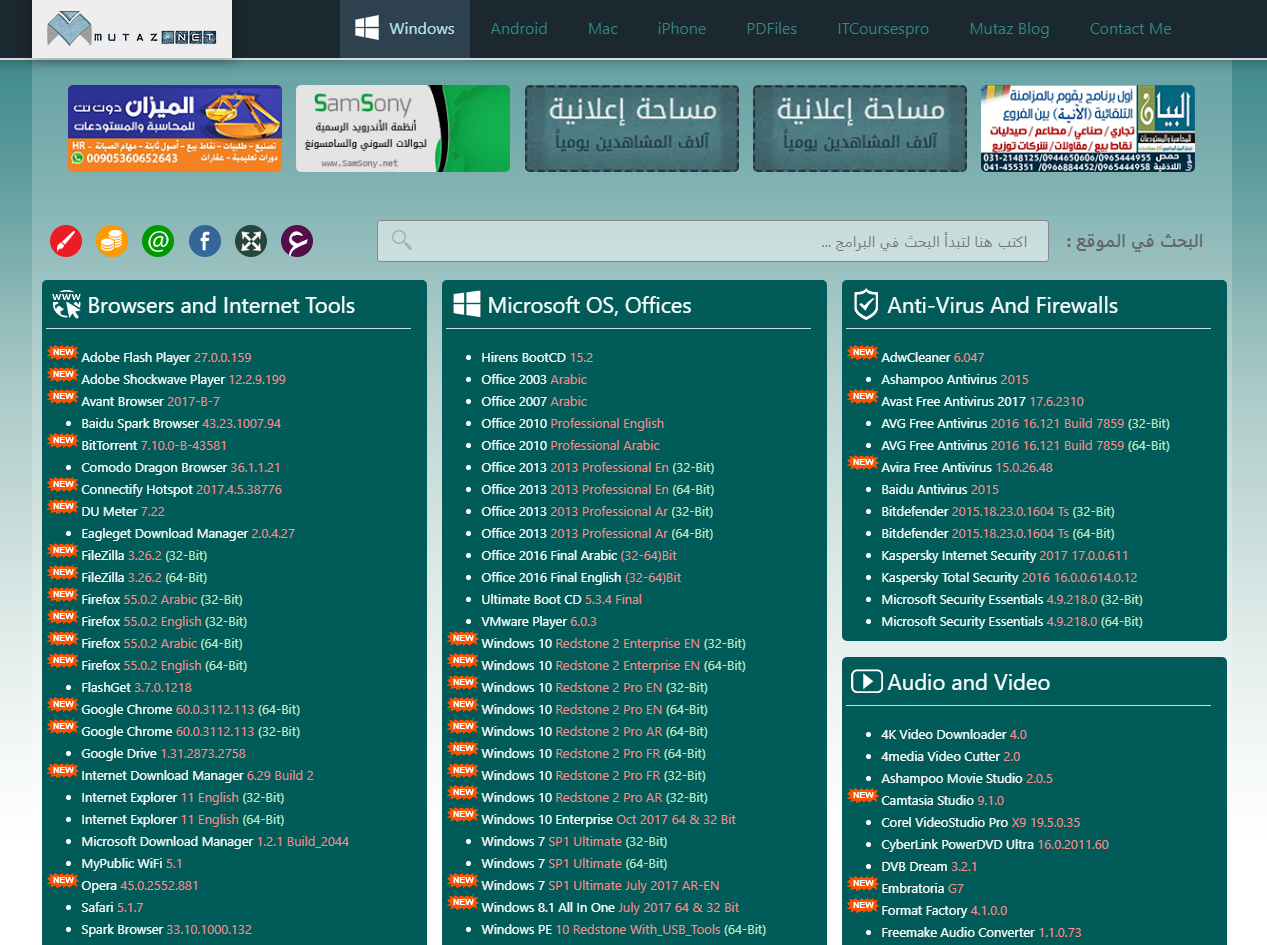Click the green at-sign email icon

pos(159,241)
